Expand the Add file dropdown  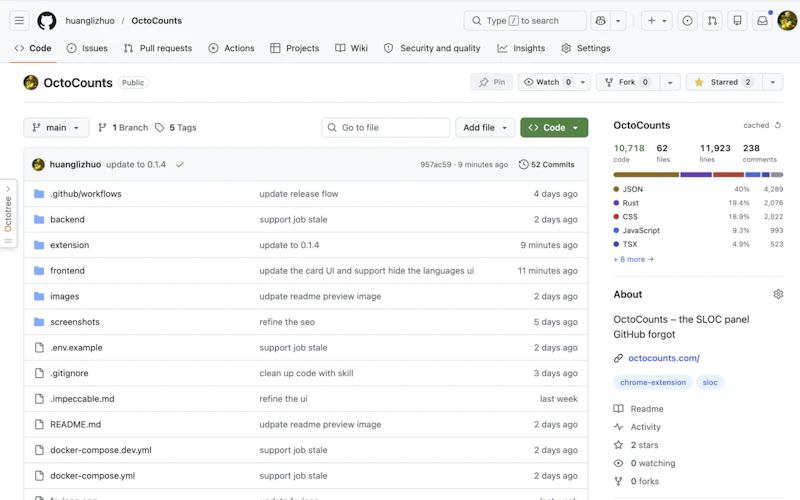point(485,128)
